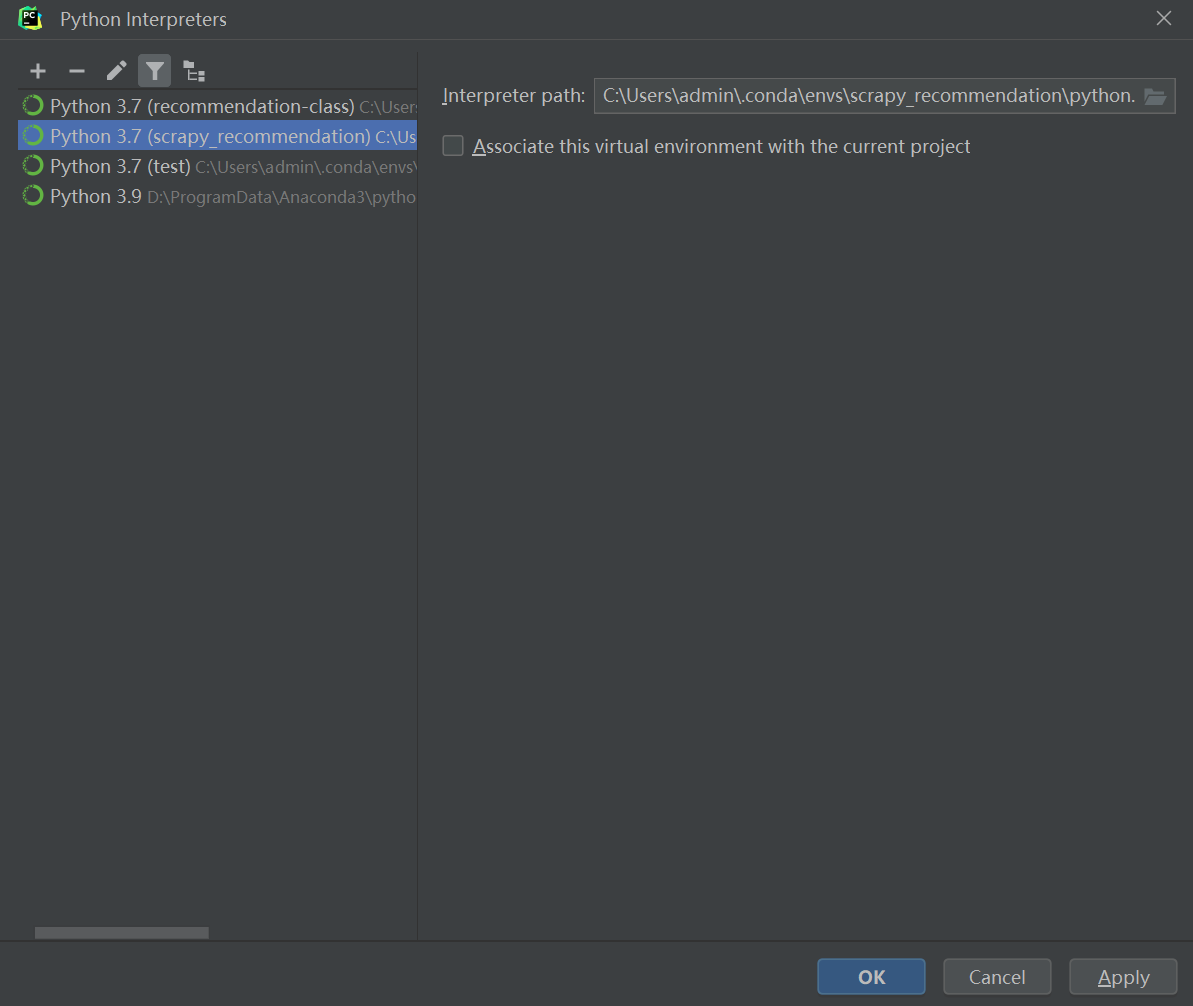The image size is (1193, 1006).
Task: Select Python 3.7 (scrapy_recommendation) interpreter
Action: [210, 136]
